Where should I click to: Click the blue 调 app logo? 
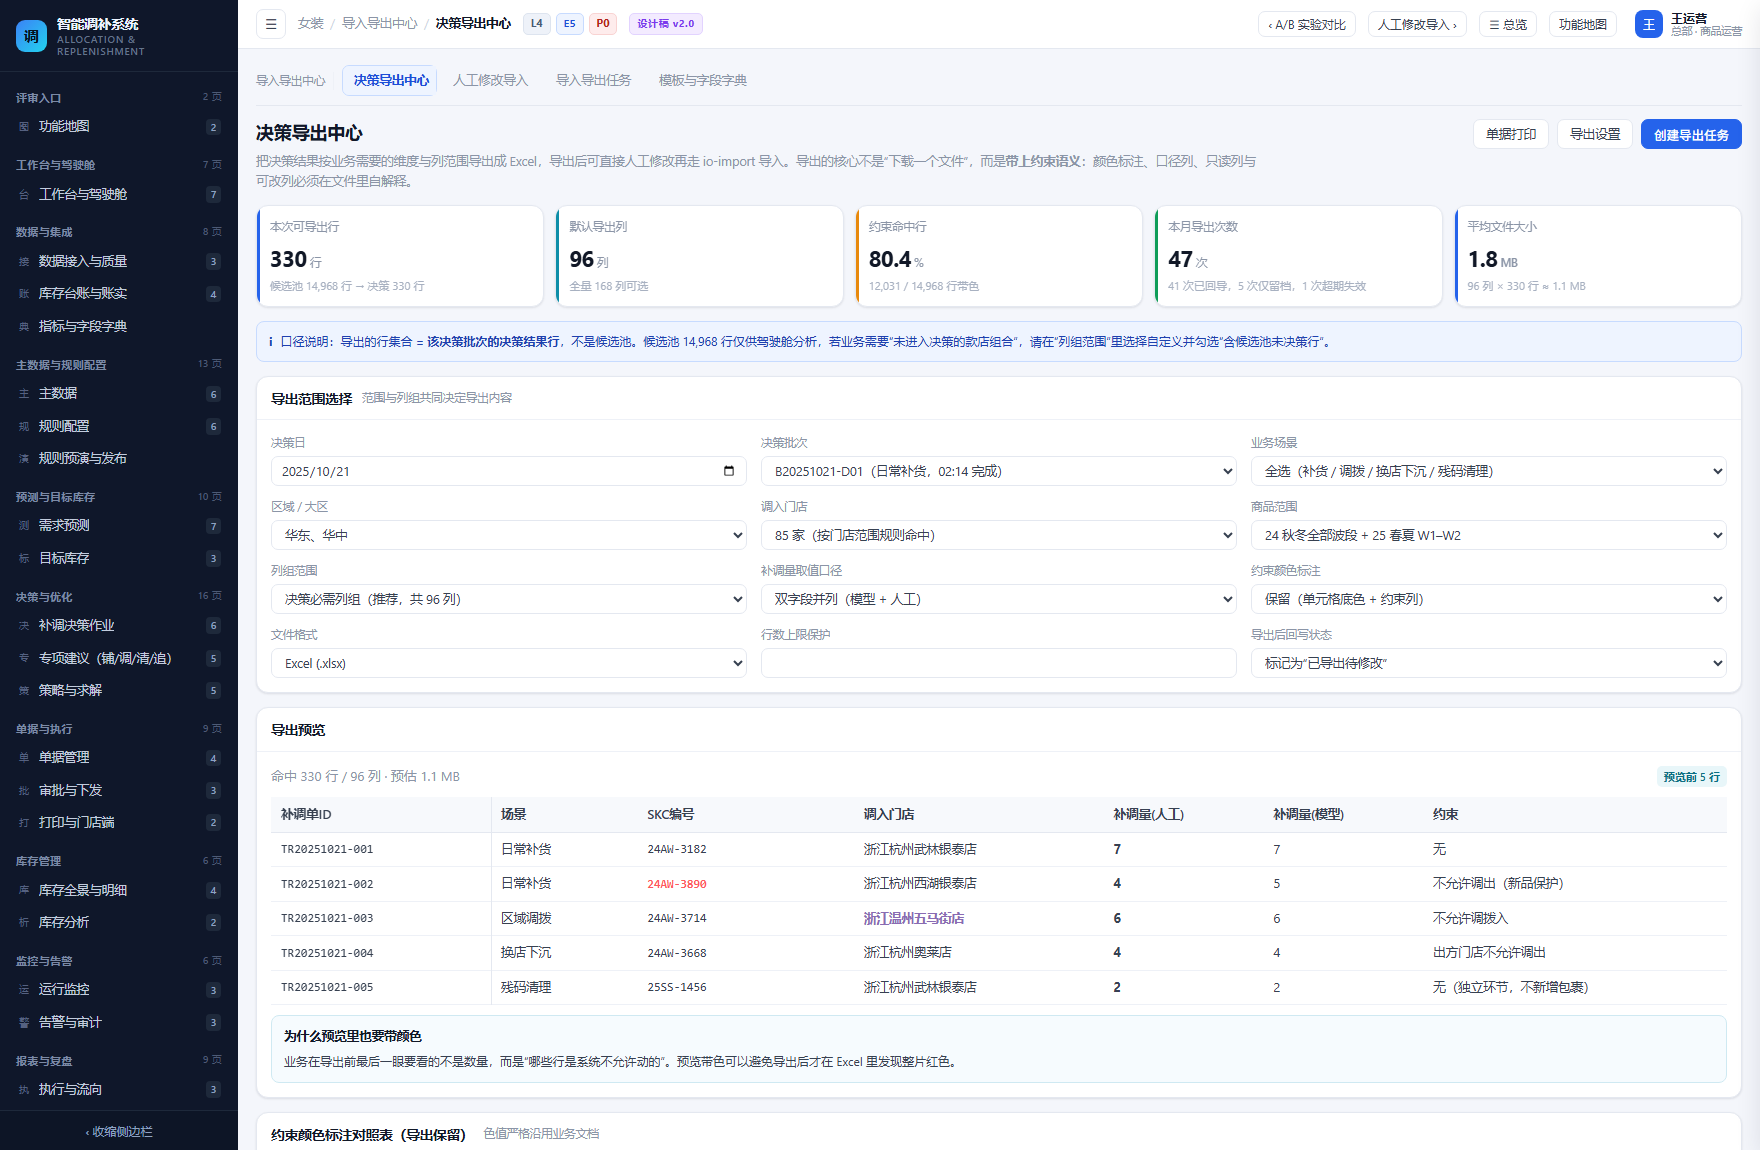click(31, 36)
